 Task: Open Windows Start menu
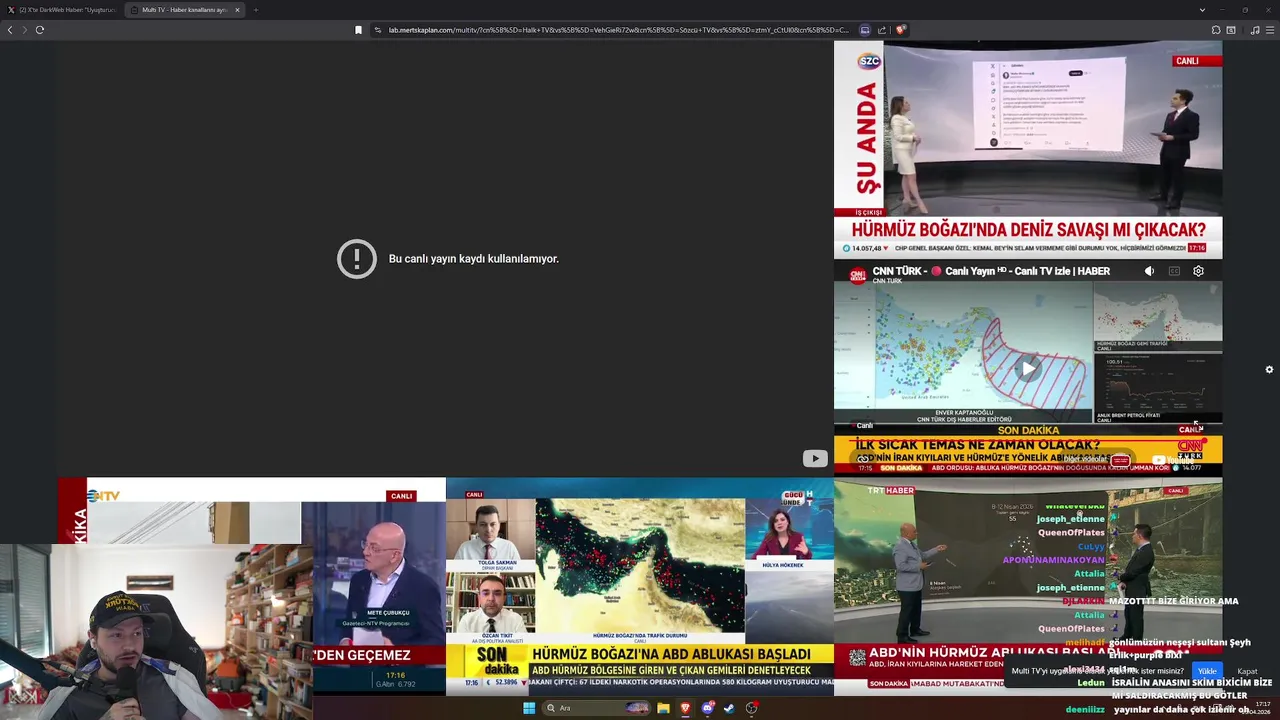click(529, 708)
